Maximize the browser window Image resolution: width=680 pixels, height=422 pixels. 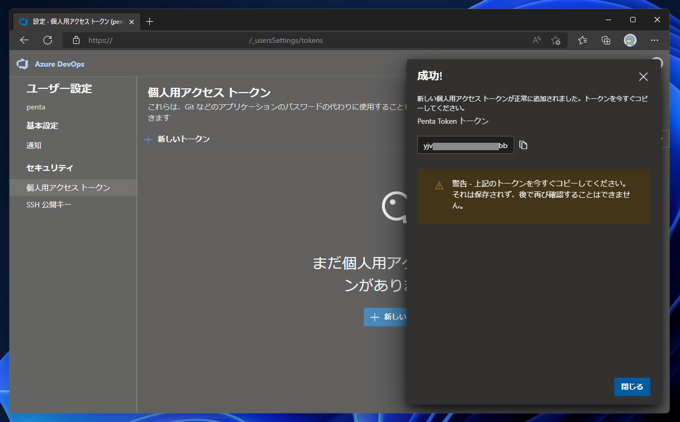[633, 20]
